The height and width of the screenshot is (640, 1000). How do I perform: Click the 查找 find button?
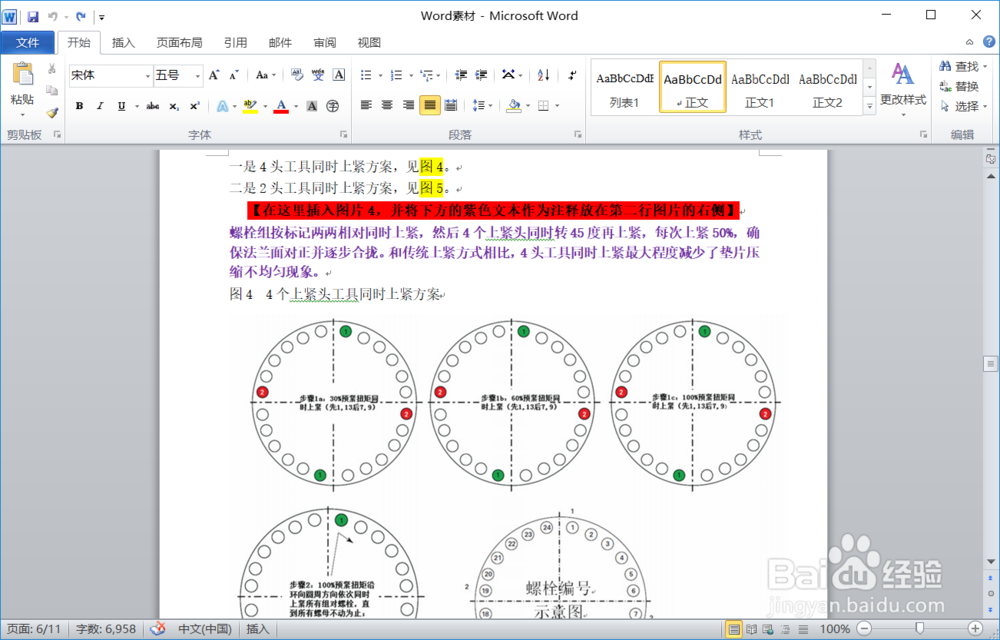coord(962,66)
